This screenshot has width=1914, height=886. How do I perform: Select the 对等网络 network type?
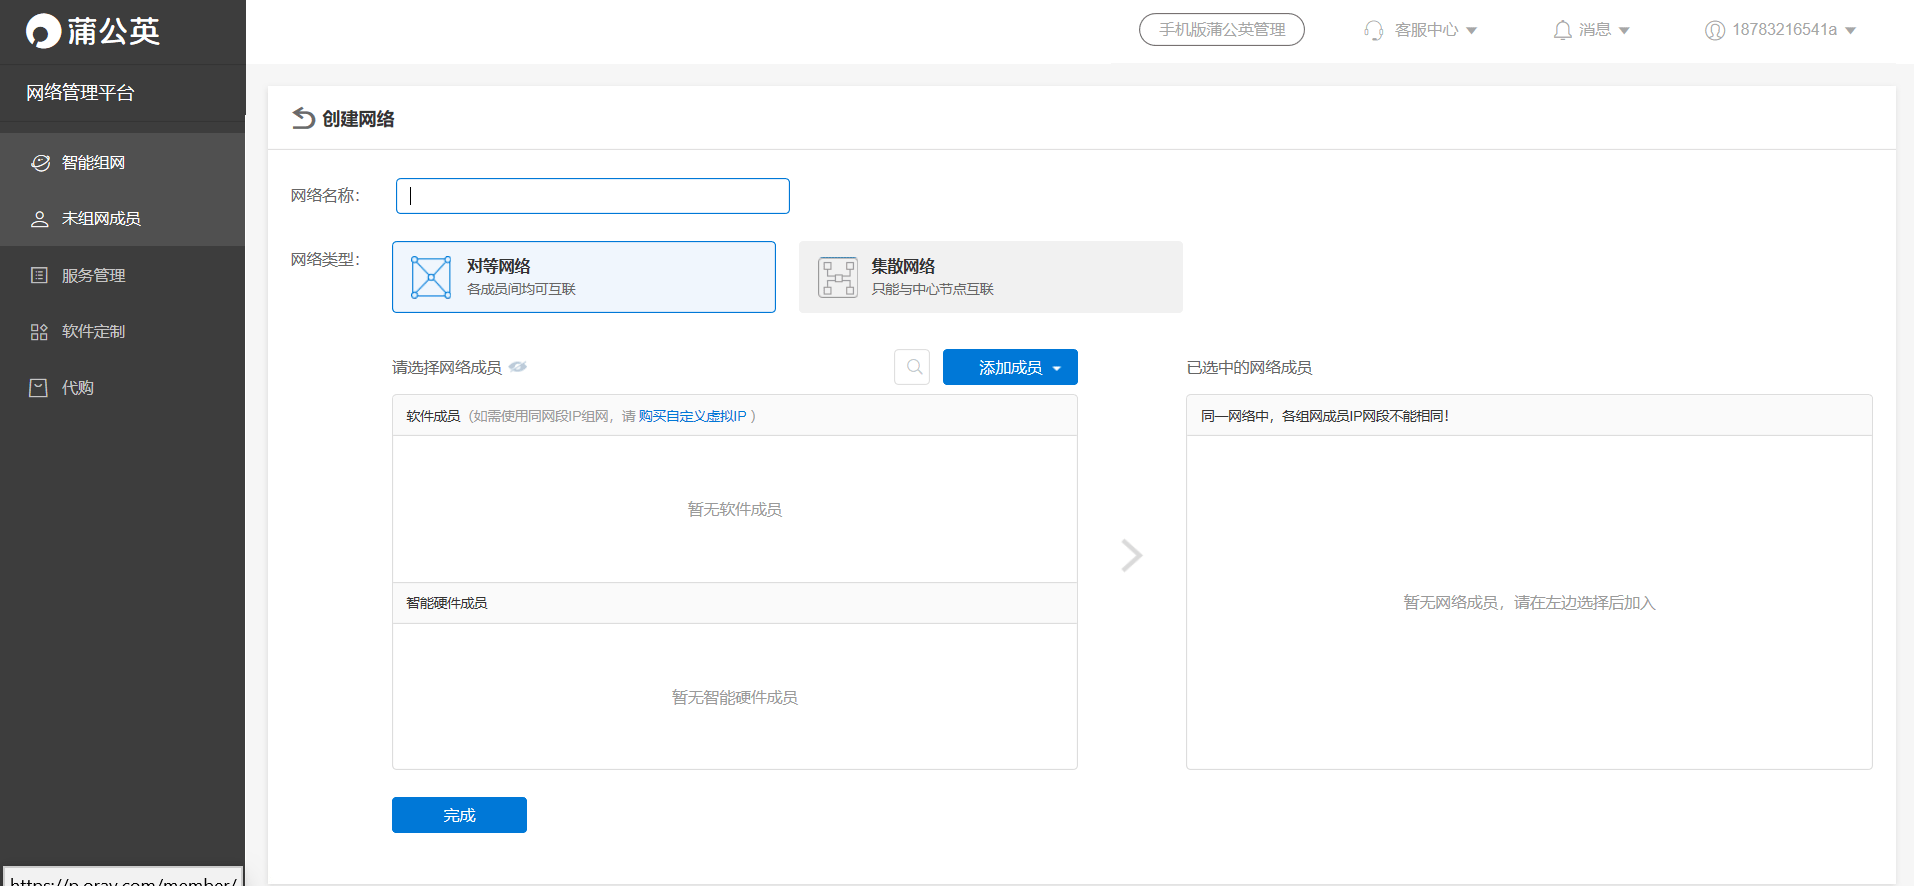tap(584, 277)
